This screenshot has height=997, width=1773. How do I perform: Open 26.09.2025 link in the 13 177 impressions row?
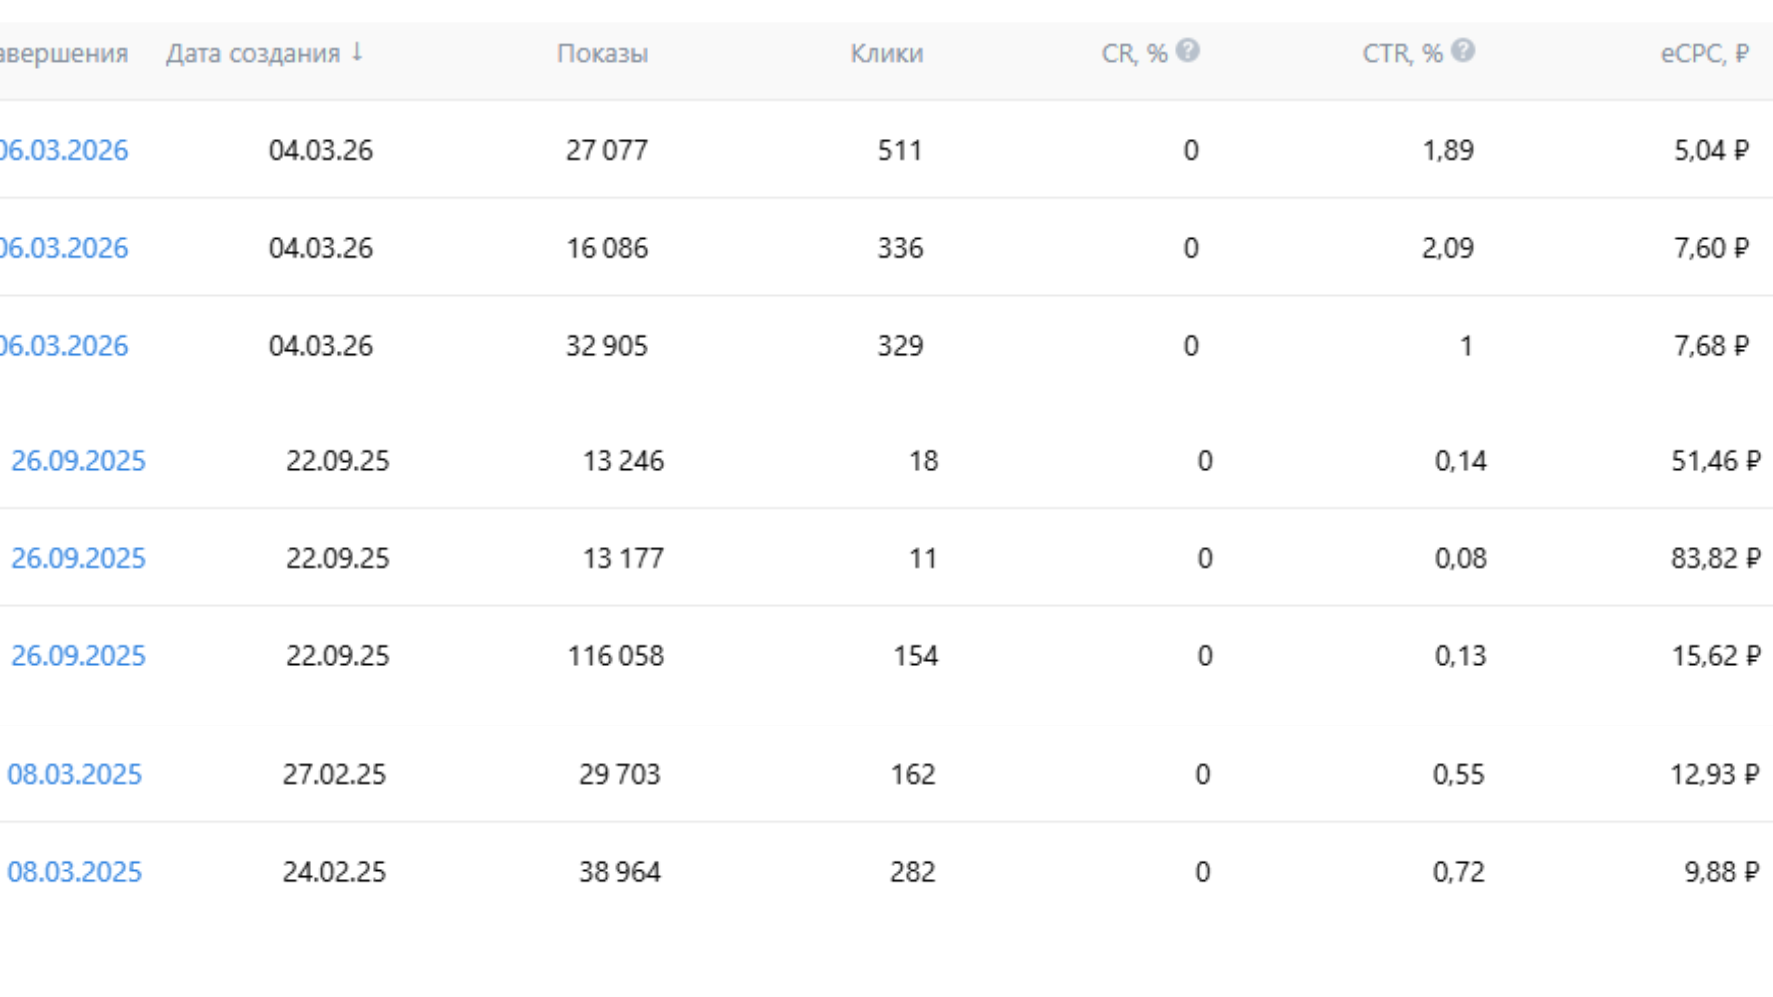[x=78, y=558]
